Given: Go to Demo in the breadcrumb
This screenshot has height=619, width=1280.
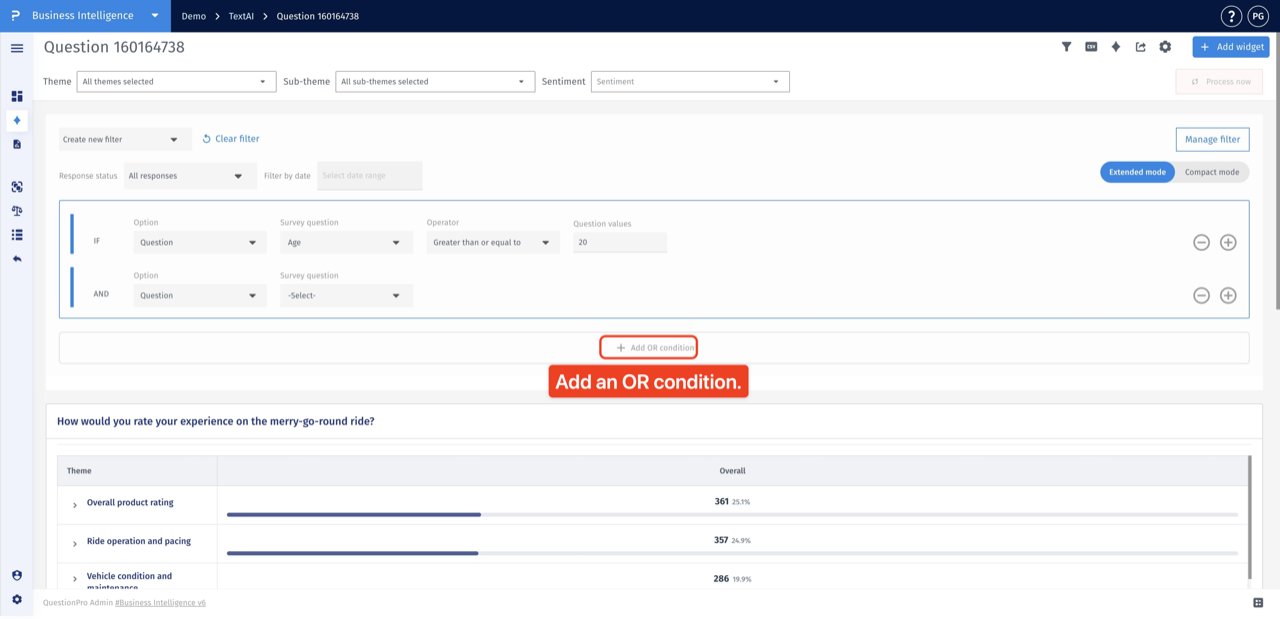Looking at the screenshot, I should coord(194,16).
